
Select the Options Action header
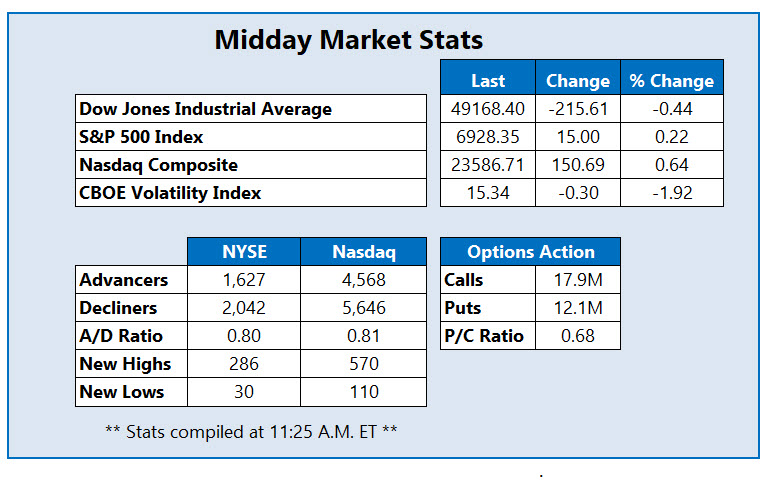point(531,253)
